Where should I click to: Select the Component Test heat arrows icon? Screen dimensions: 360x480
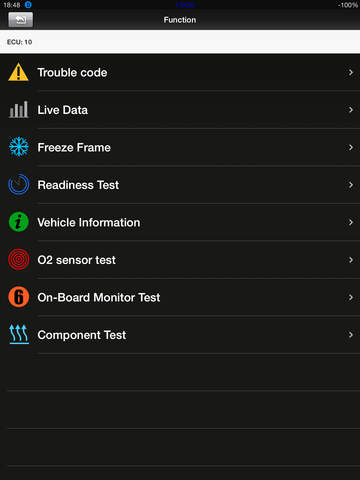click(x=19, y=334)
